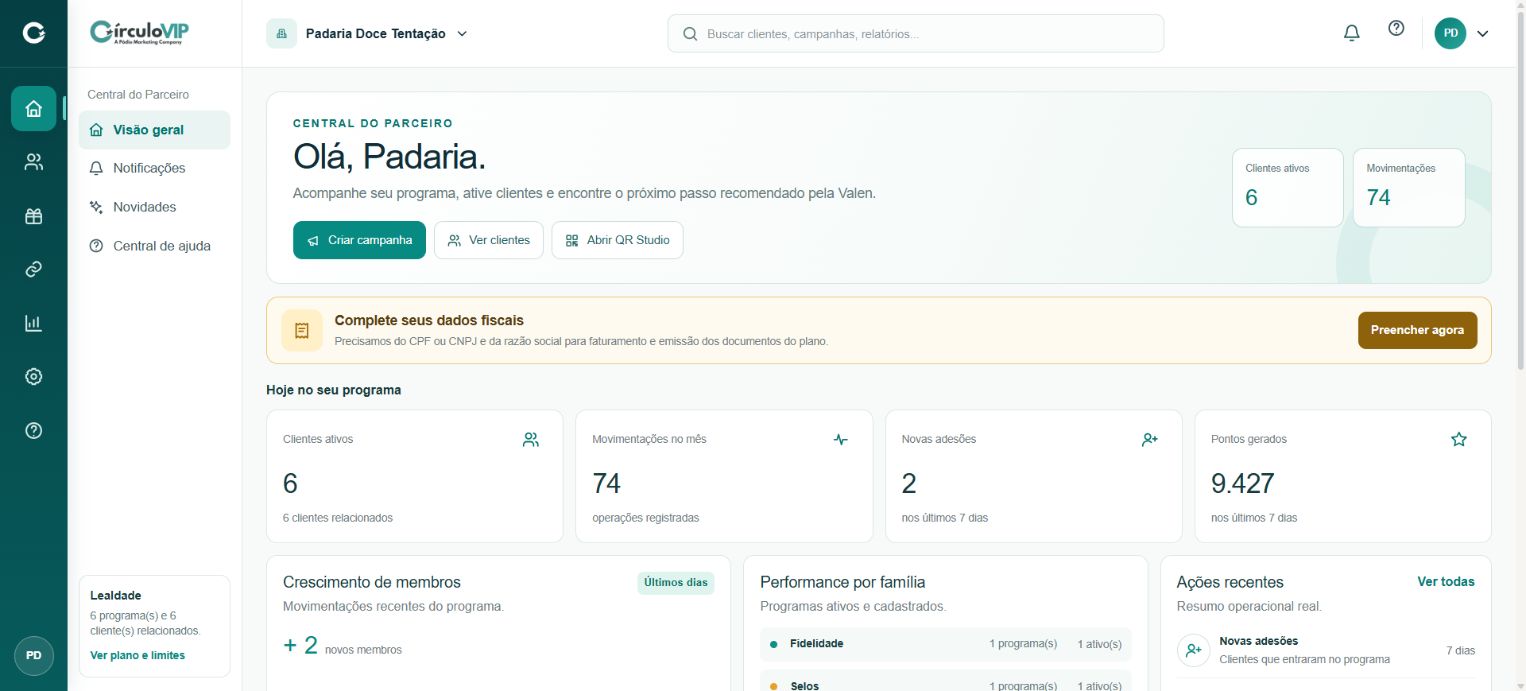The image size is (1526, 691).
Task: Click the Novas adesões icon in Ações recentes
Action: point(1194,650)
